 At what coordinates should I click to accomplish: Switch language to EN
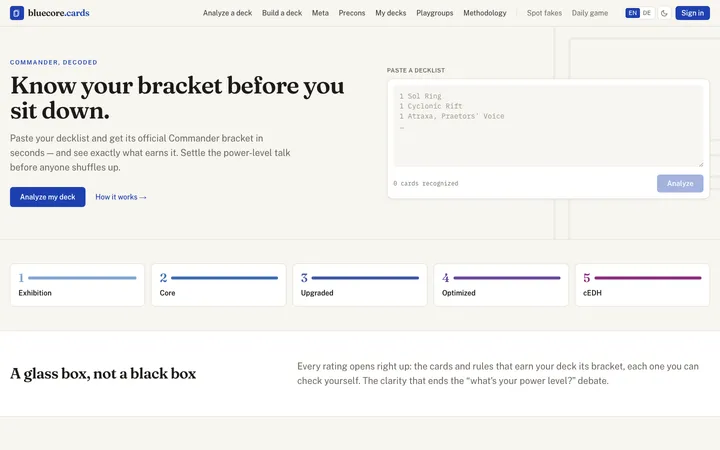(x=632, y=13)
